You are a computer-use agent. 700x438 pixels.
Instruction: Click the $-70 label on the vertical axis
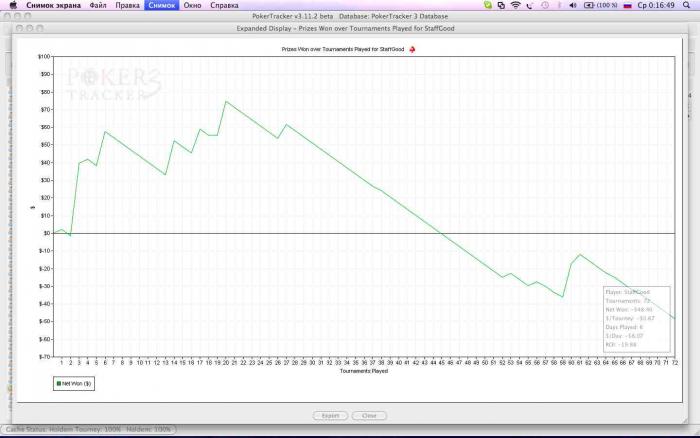45,357
